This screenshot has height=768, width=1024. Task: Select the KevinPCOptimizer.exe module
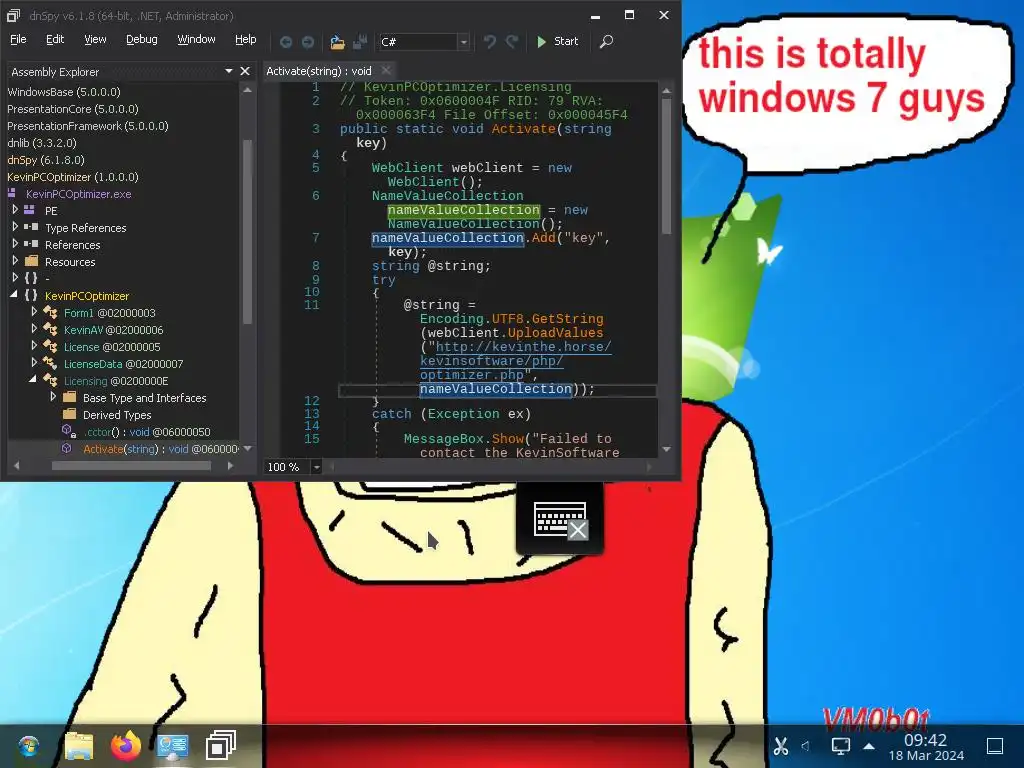pos(78,194)
